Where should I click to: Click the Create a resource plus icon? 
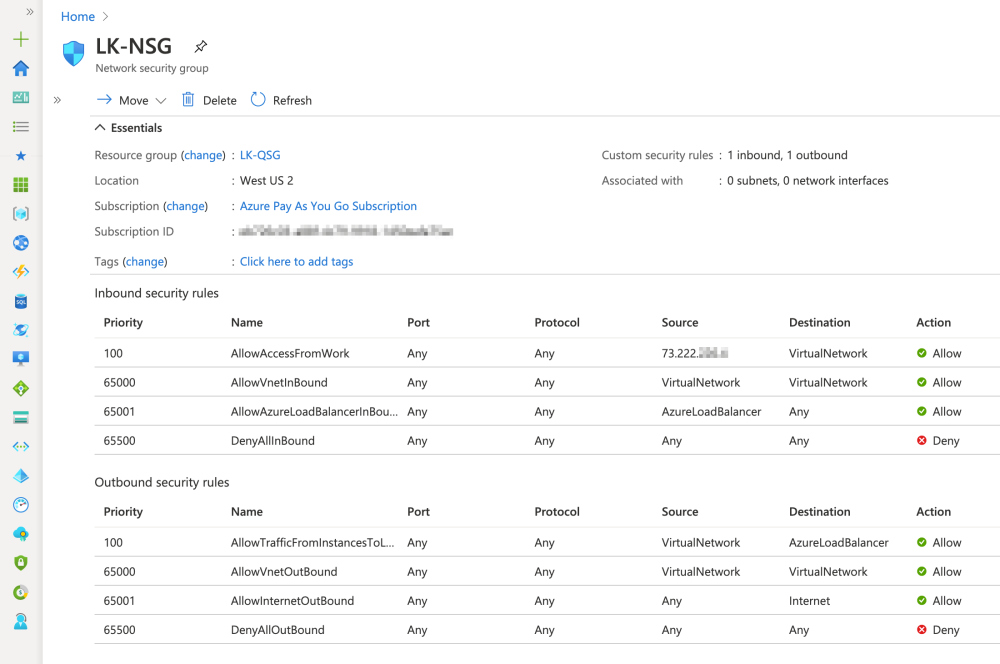(21, 40)
